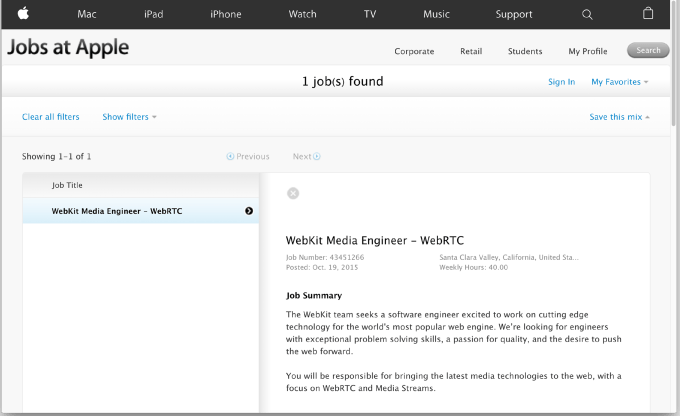
Task: Select the Corporate tab
Action: point(414,51)
